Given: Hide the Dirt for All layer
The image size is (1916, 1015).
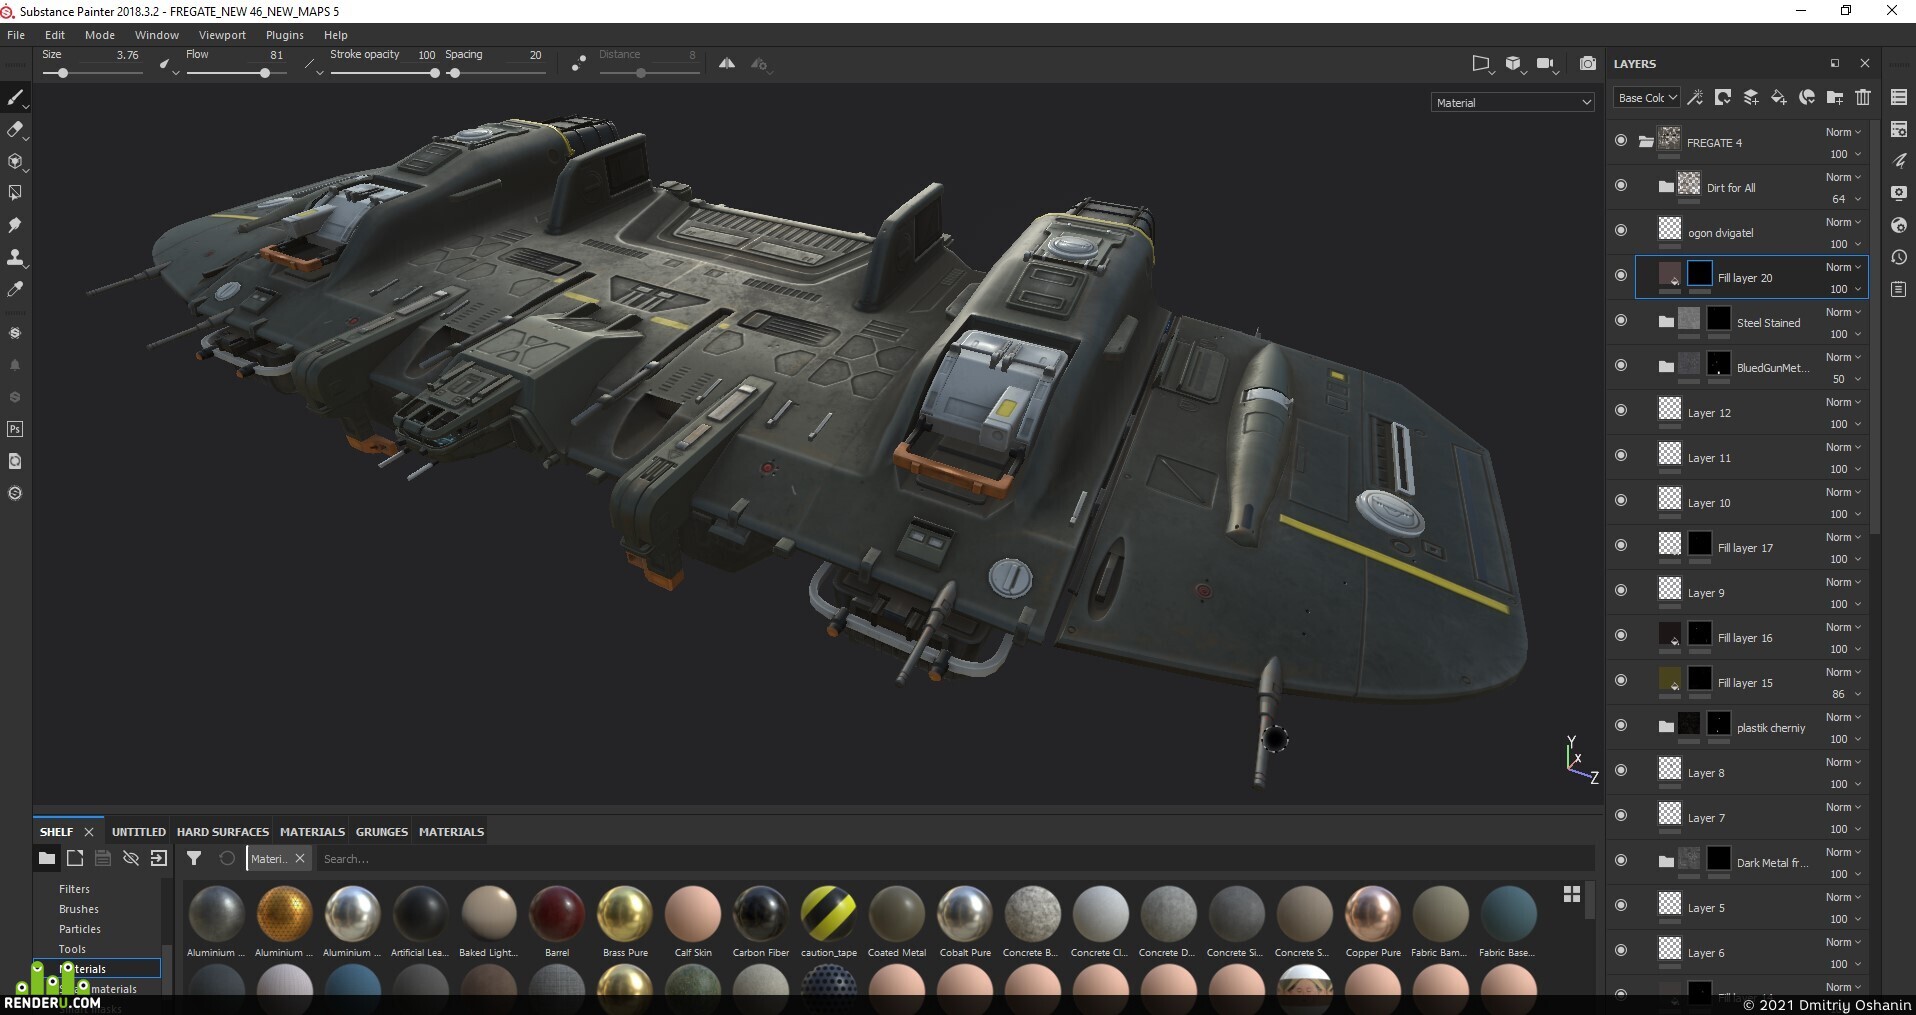Looking at the screenshot, I should pyautogui.click(x=1620, y=186).
